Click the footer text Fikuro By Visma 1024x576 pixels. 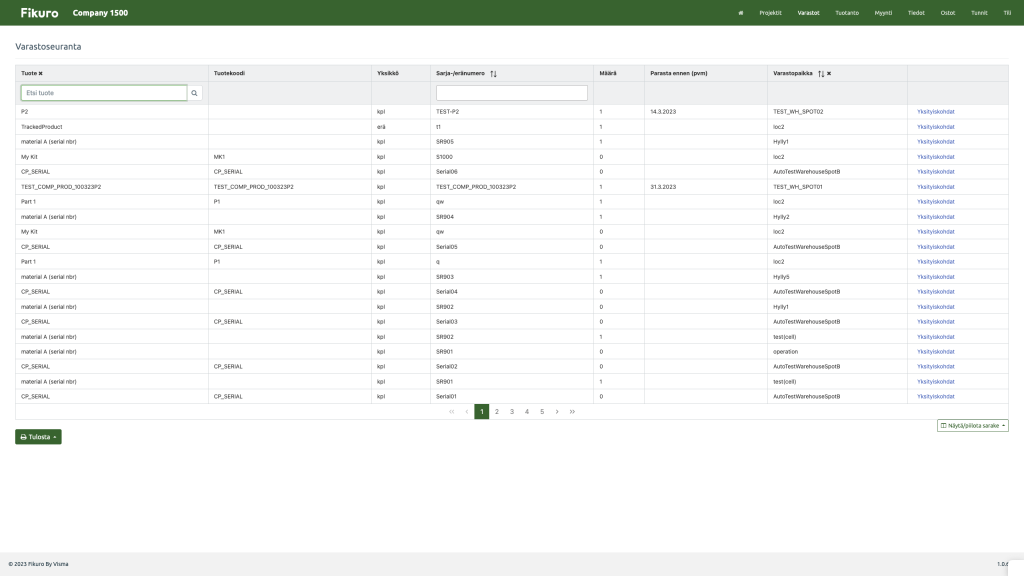48,564
